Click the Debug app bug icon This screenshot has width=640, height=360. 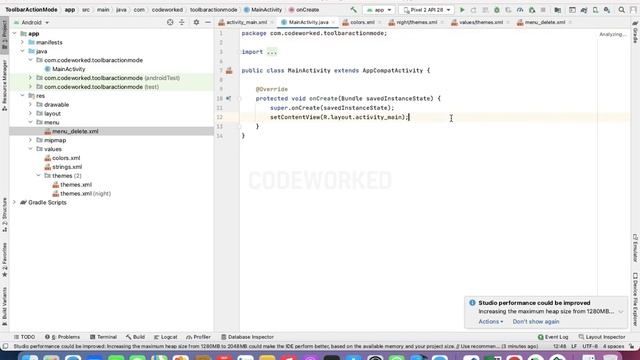coord(497,10)
